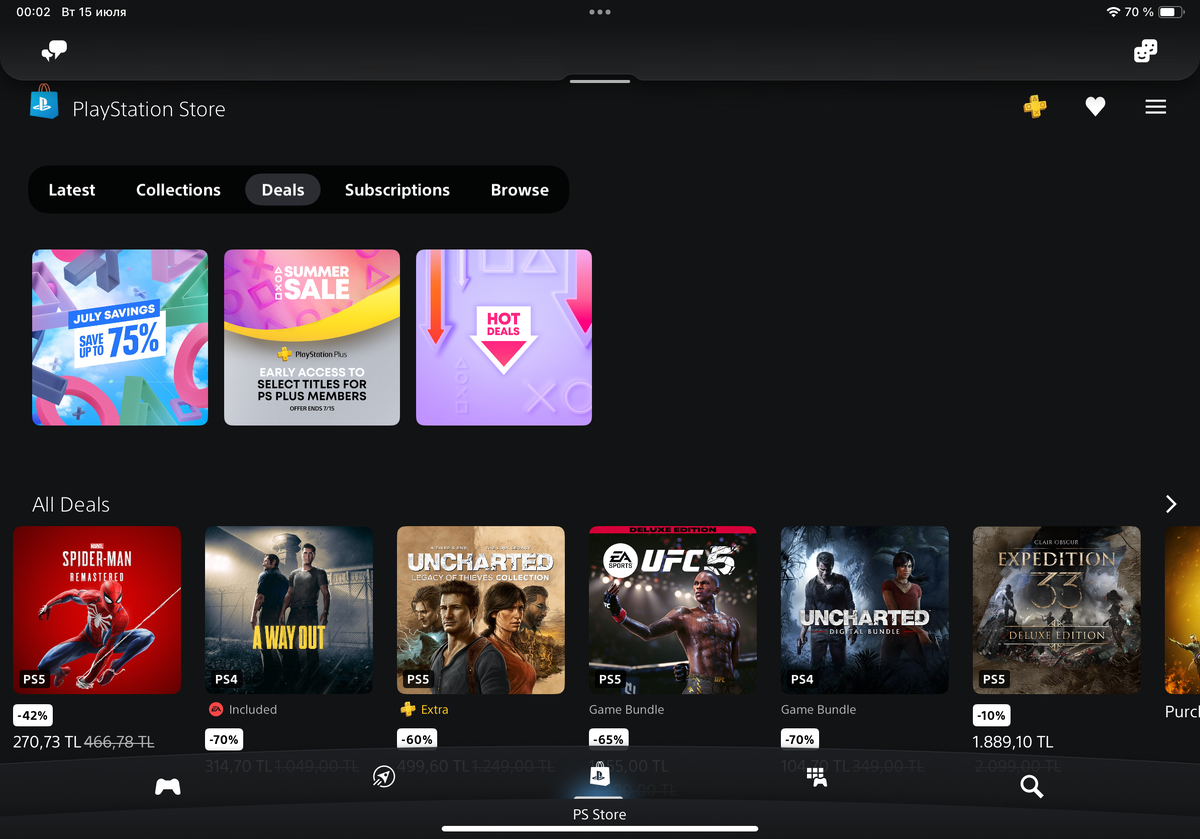Tap the Wi-Fi status icon

click(1113, 12)
